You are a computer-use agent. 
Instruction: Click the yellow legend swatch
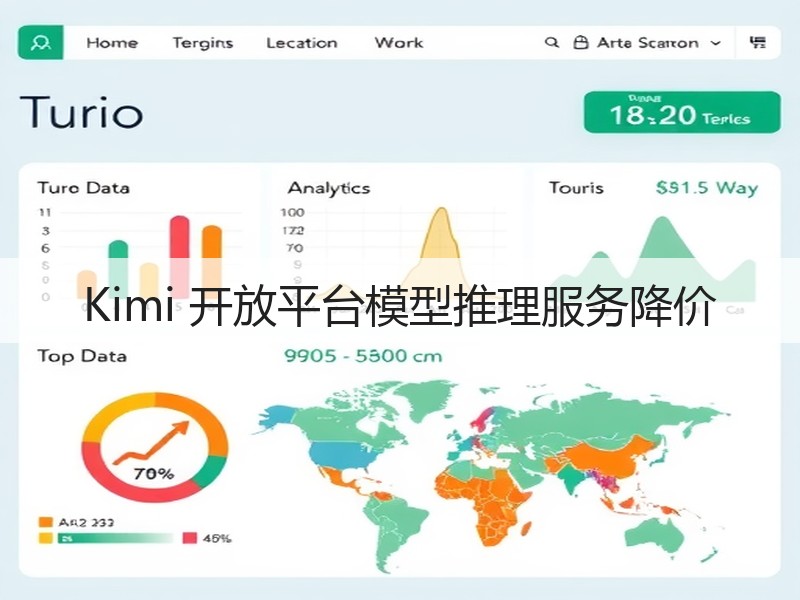[x=46, y=538]
